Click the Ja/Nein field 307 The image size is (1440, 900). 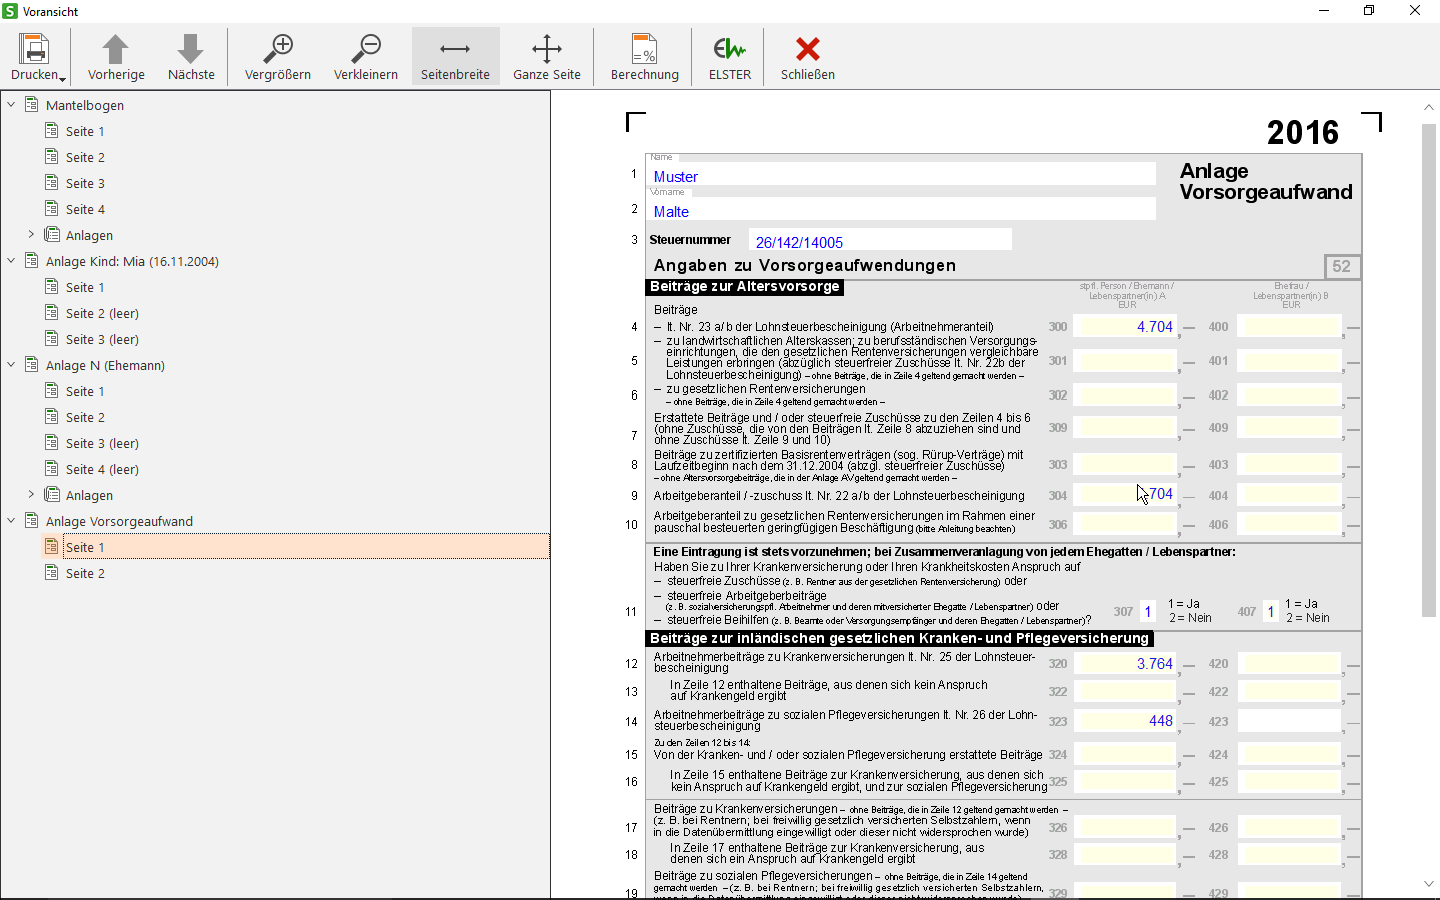click(1148, 612)
